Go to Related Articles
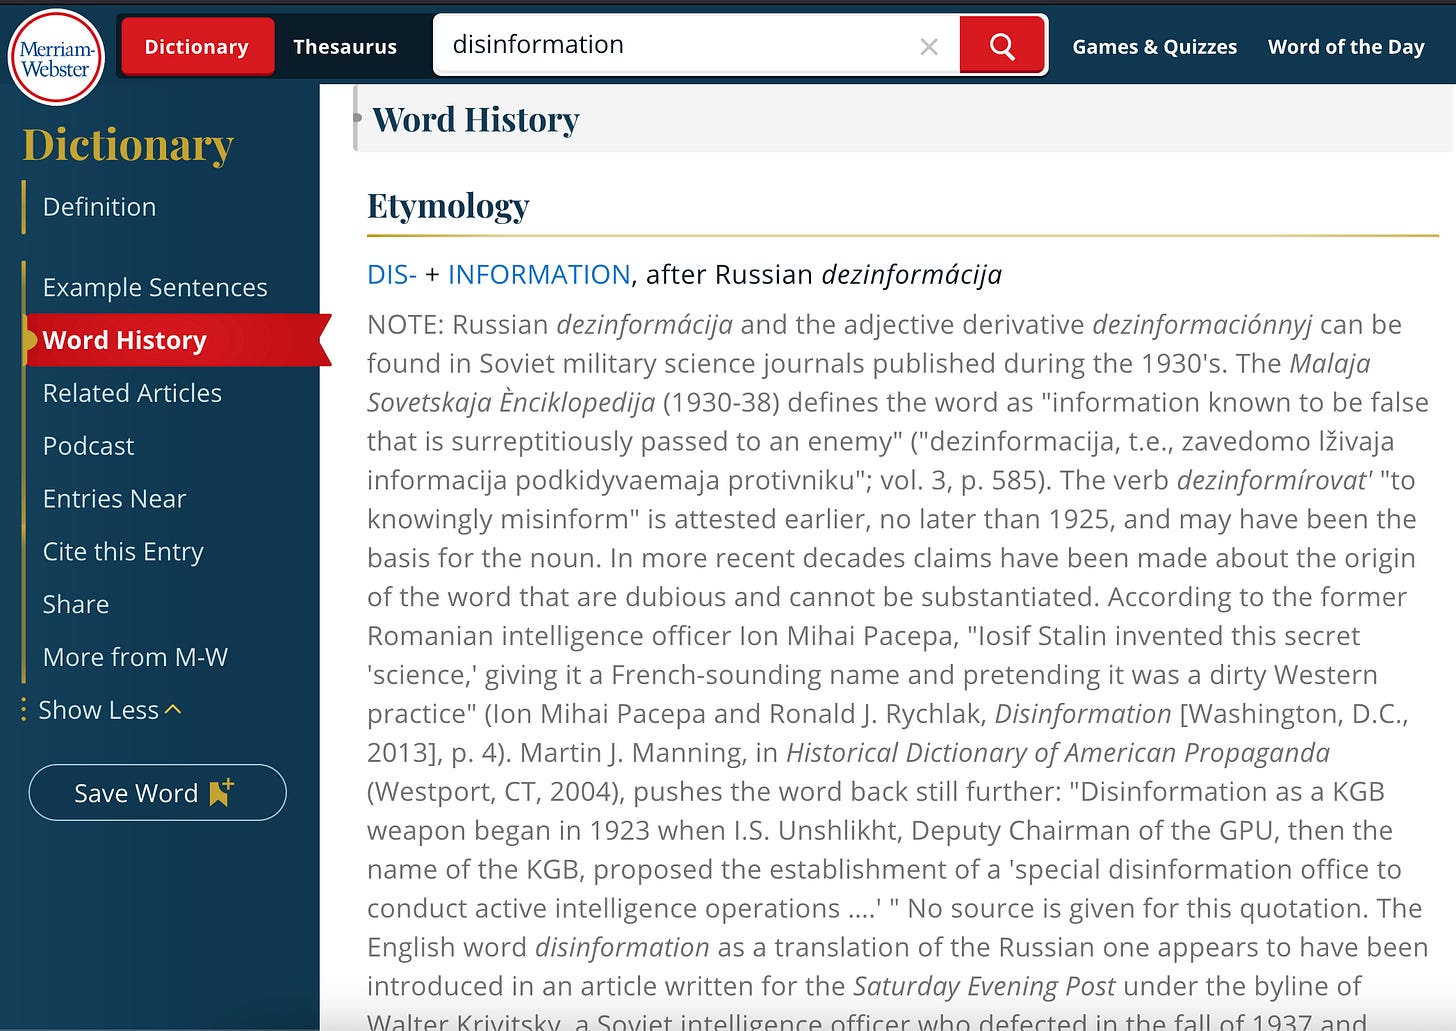Image resolution: width=1456 pixels, height=1031 pixels. [132, 393]
